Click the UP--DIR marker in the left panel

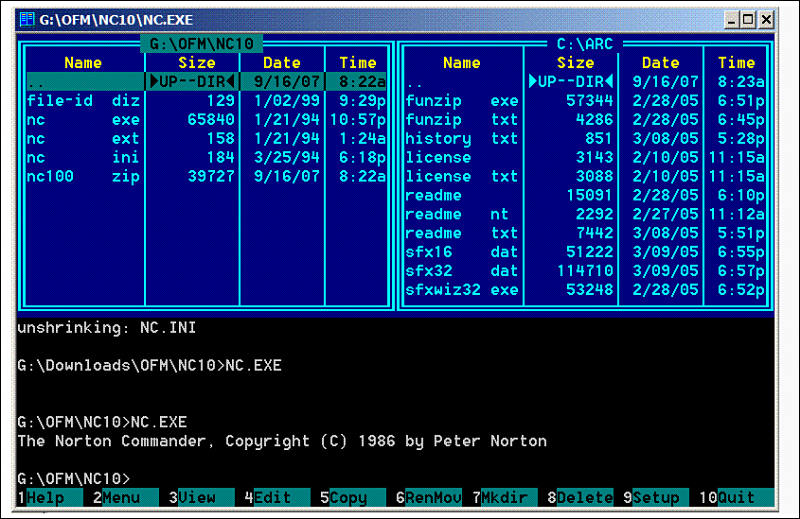192,82
